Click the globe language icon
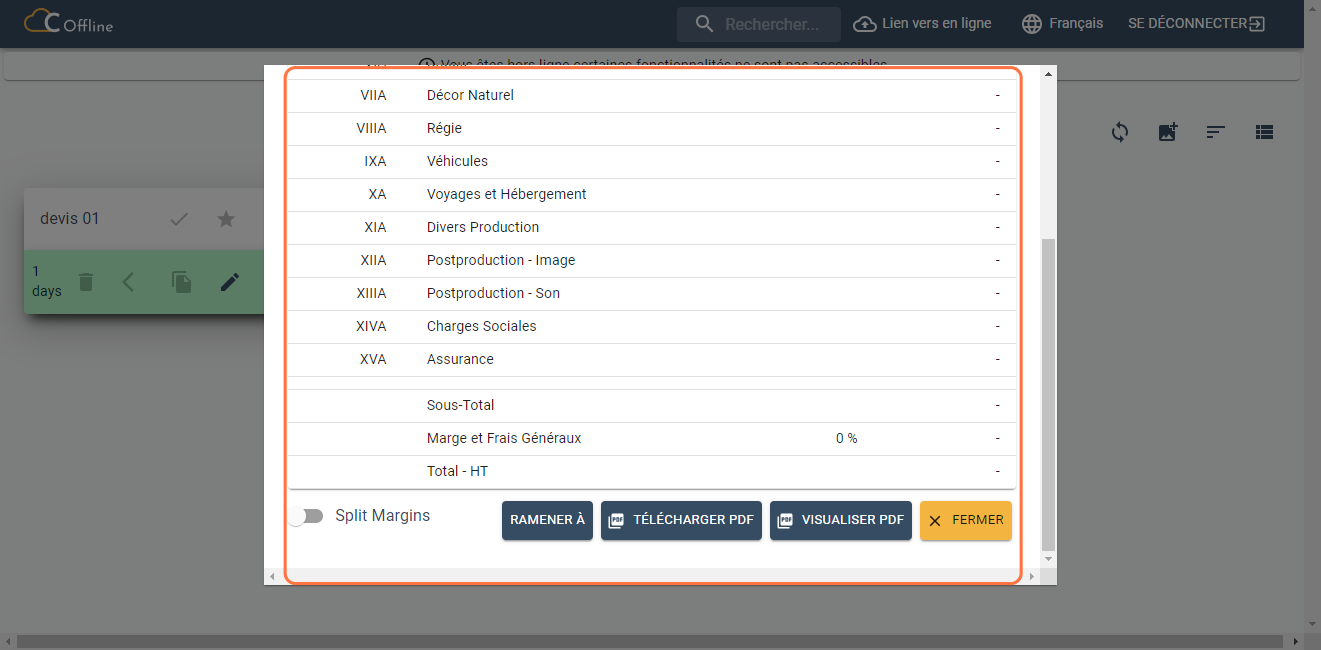 pos(1032,23)
